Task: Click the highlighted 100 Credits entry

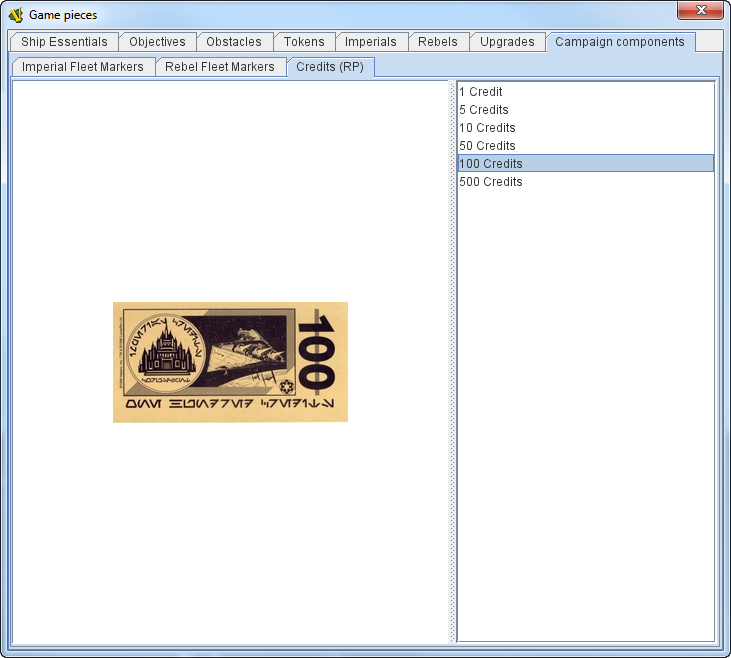Action: click(491, 164)
